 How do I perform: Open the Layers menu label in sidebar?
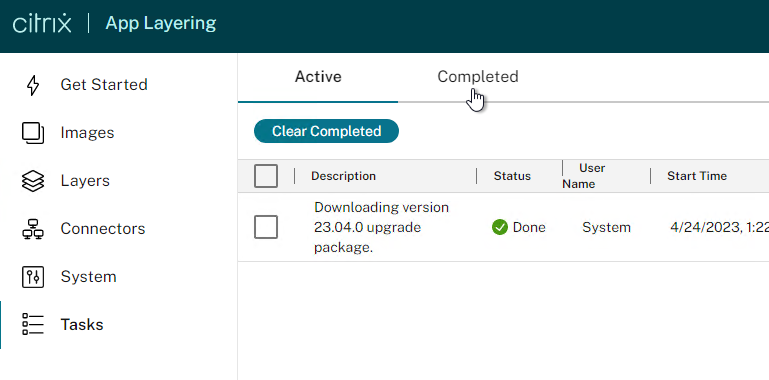[85, 181]
